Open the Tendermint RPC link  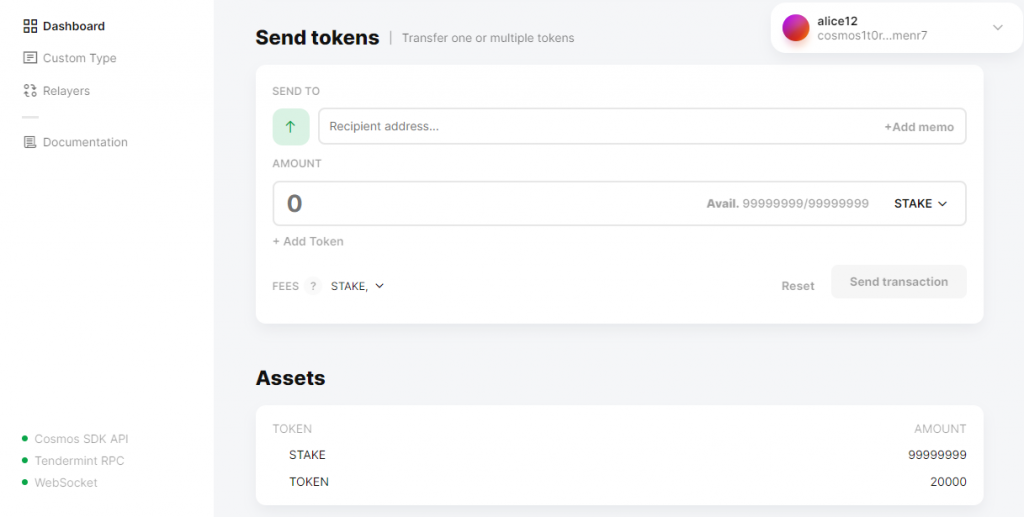click(x=79, y=461)
